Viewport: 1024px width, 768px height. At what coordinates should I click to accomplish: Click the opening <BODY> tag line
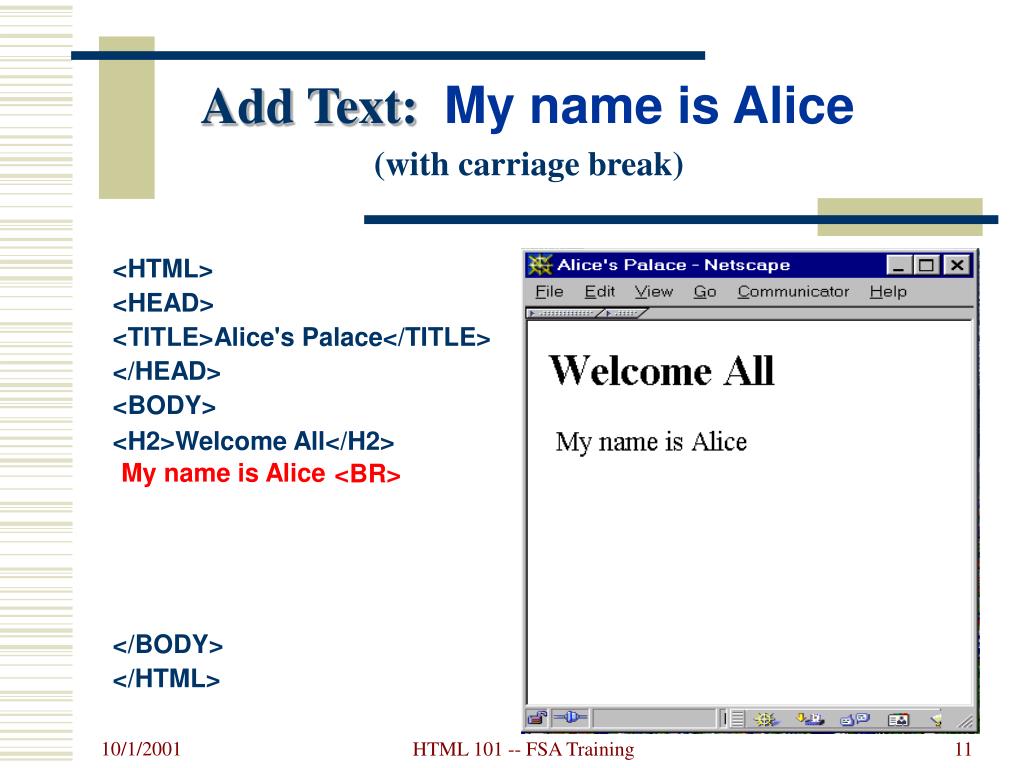pos(164,406)
